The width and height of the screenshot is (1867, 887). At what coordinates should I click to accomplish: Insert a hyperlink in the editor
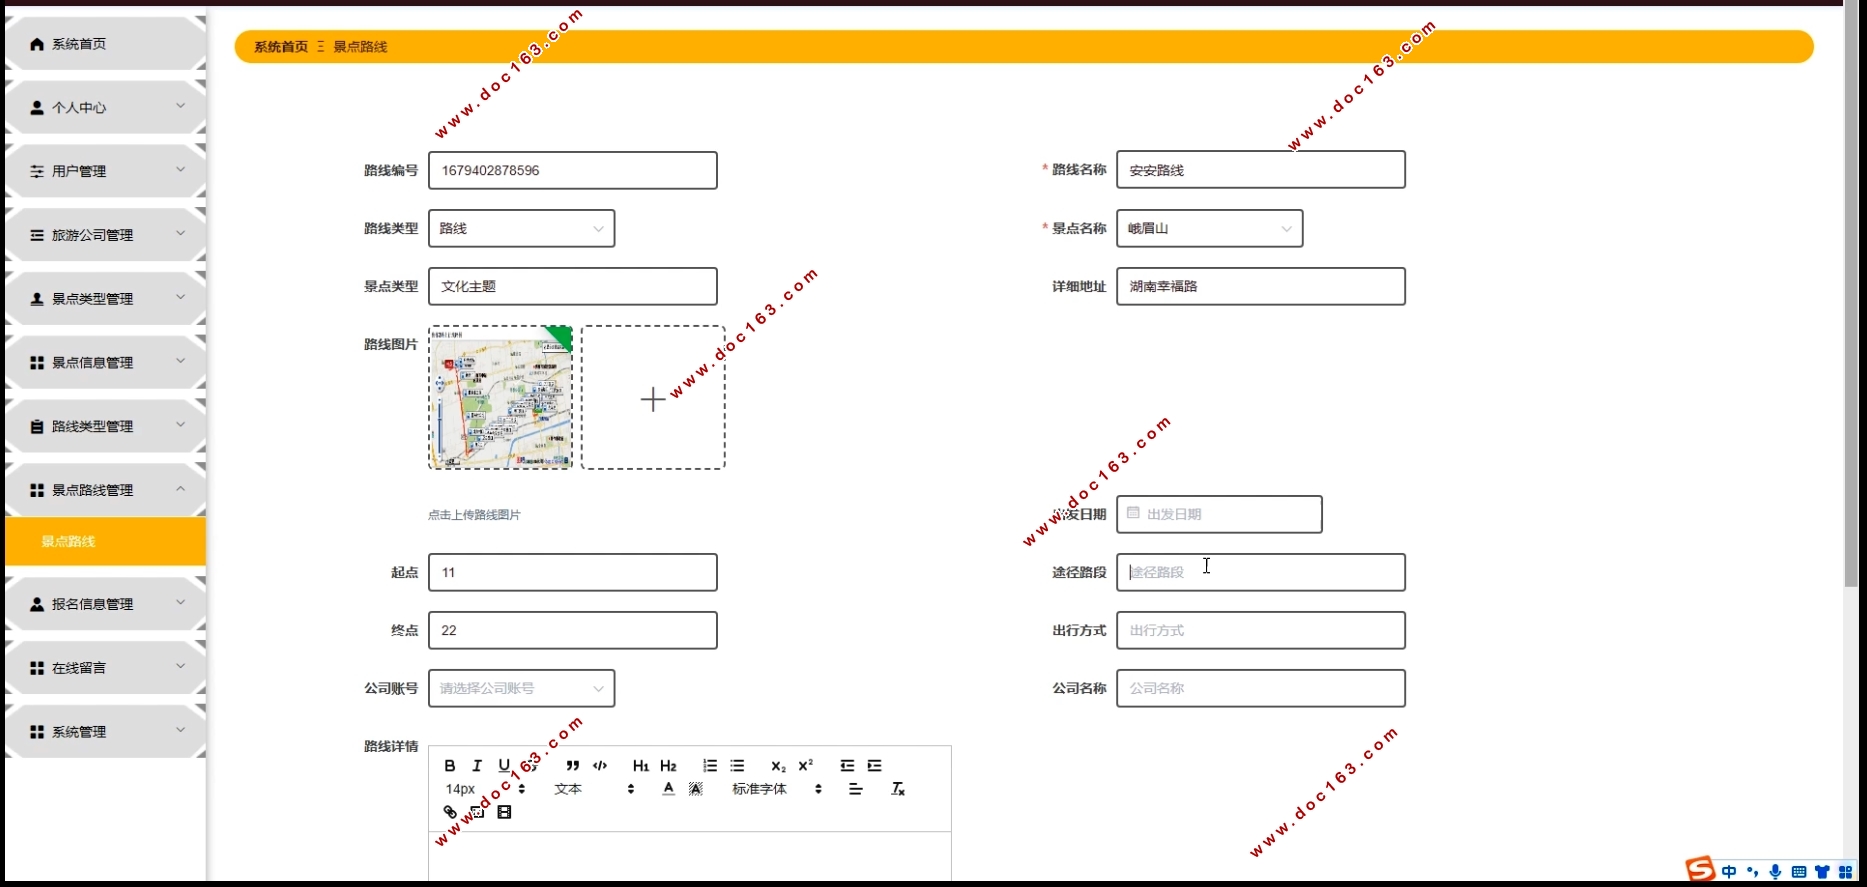point(450,812)
